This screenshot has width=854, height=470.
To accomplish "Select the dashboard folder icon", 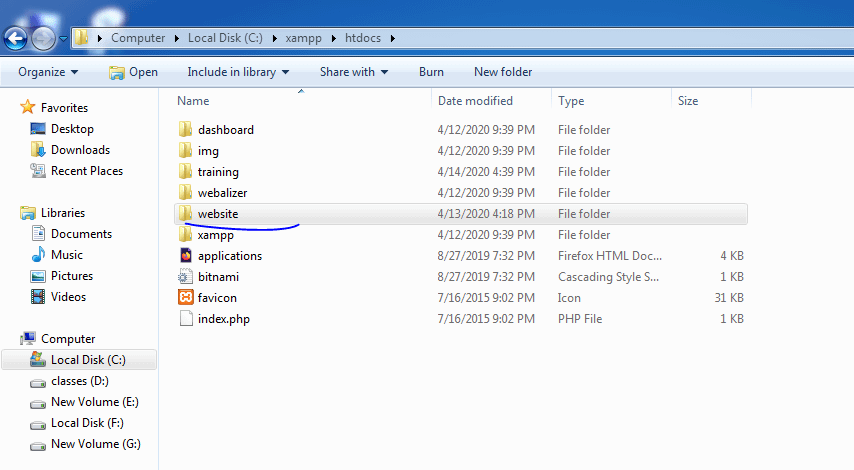I will coord(186,129).
